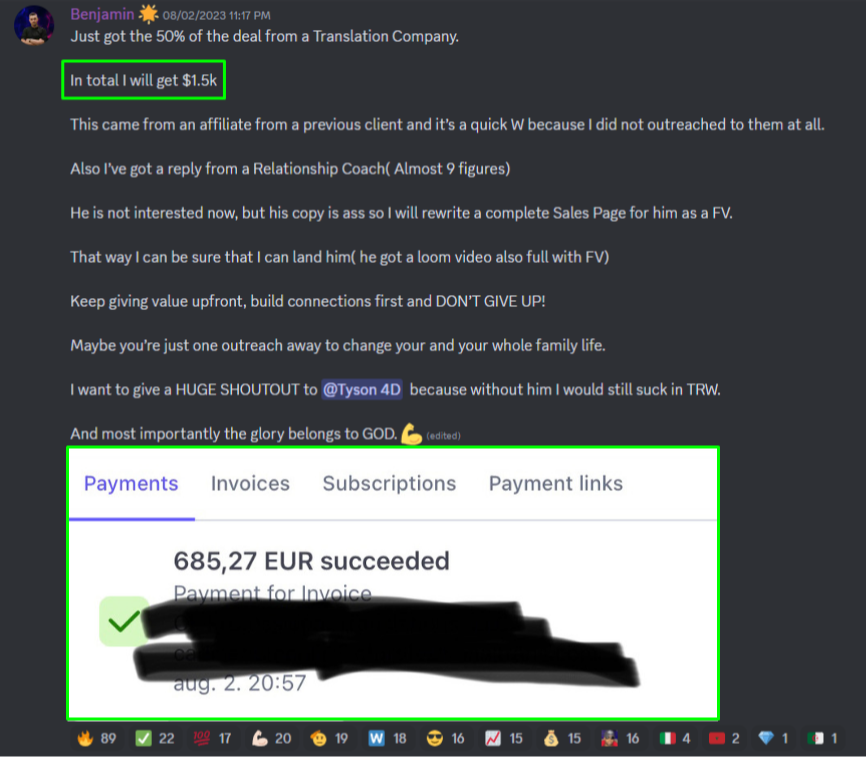866x757 pixels.
Task: Click the custom avatar reaction with 16
Action: (621, 738)
